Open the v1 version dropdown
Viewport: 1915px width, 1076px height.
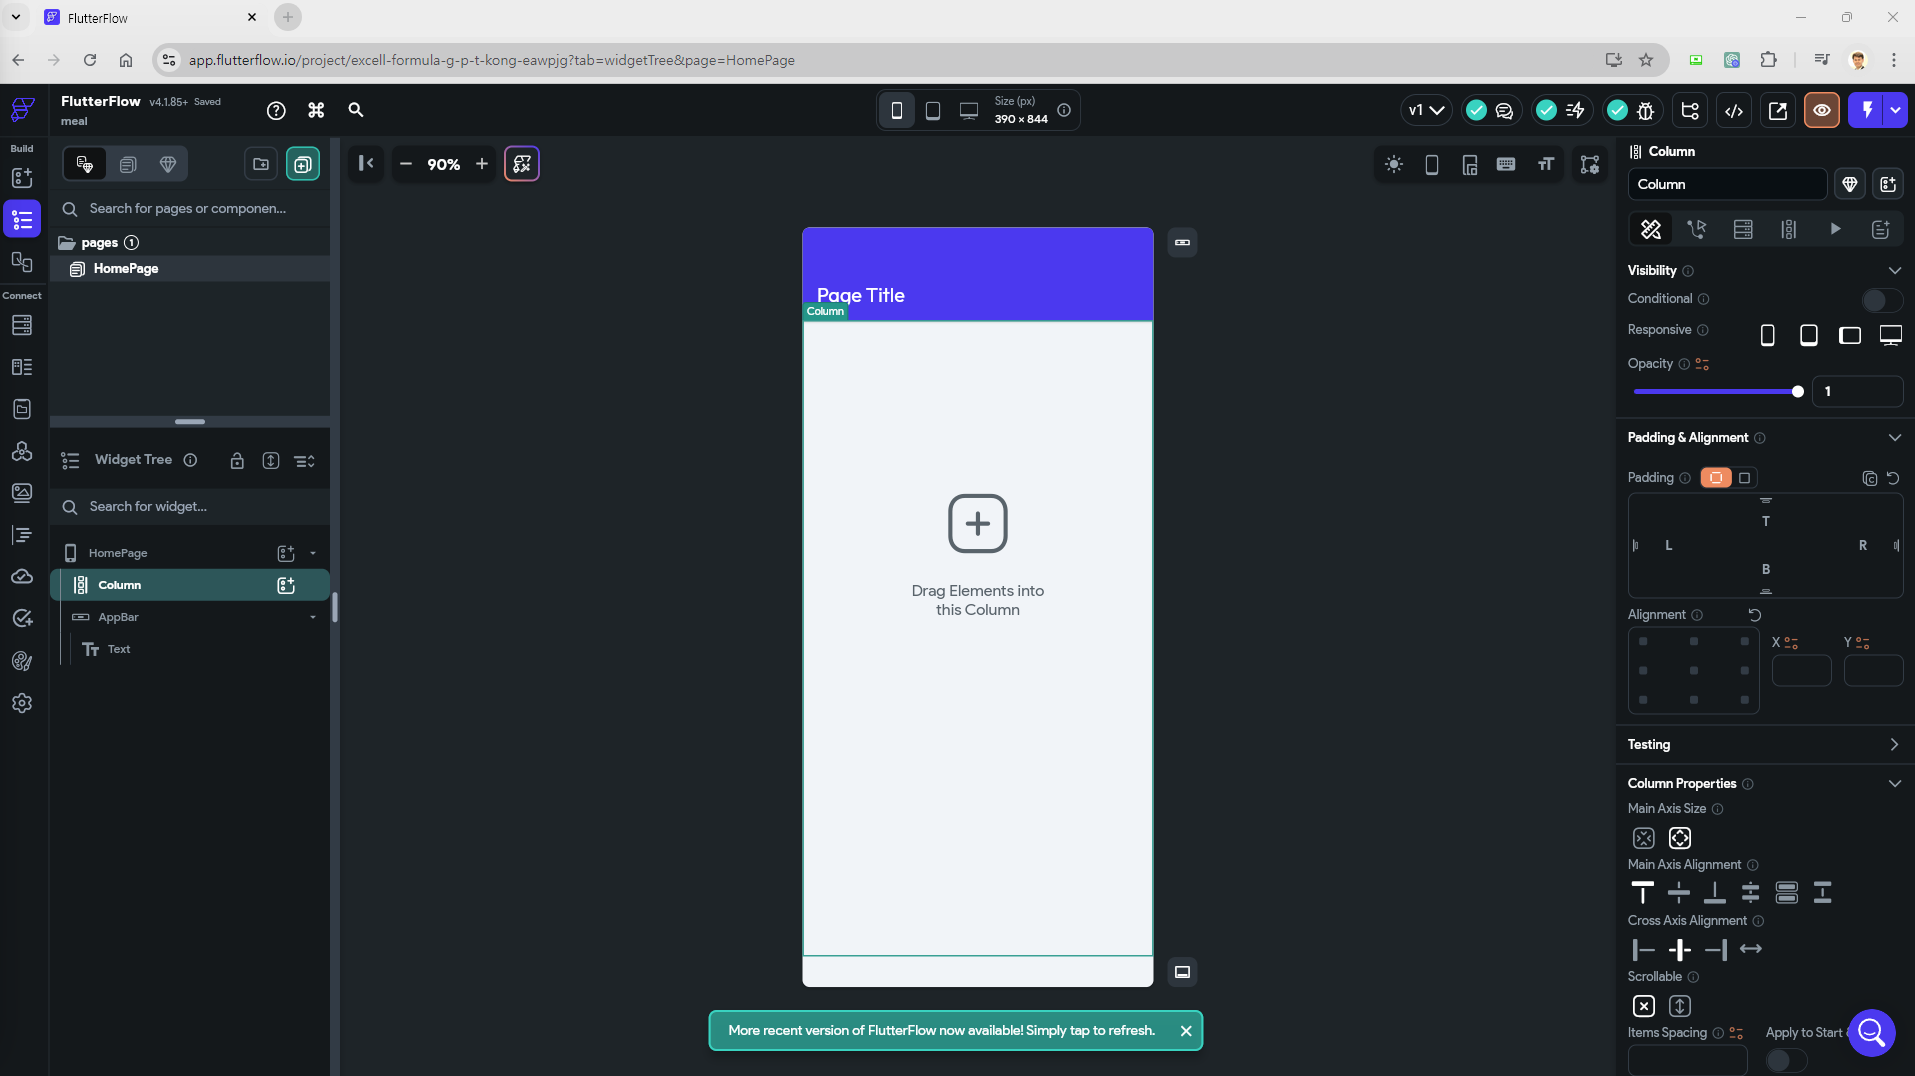click(x=1426, y=111)
